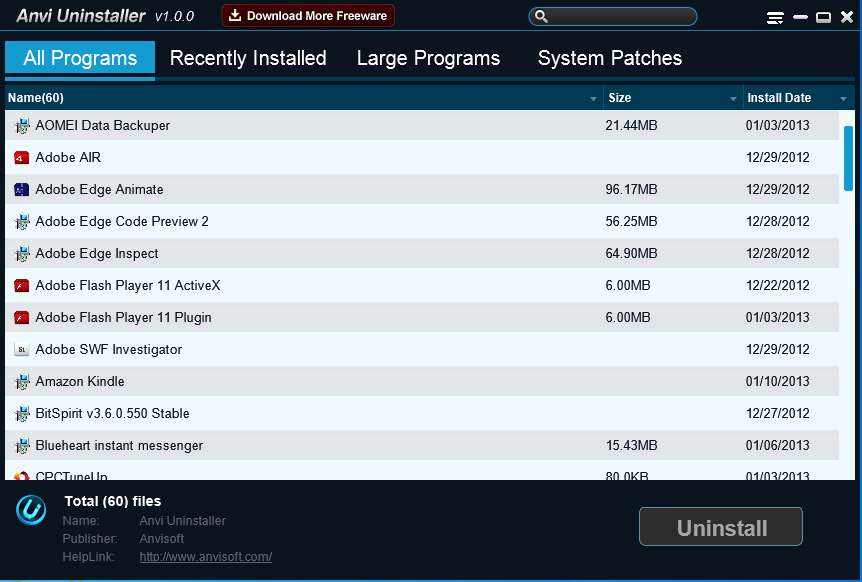Click the 15.43MB size value
This screenshot has height=582, width=862.
point(631,445)
